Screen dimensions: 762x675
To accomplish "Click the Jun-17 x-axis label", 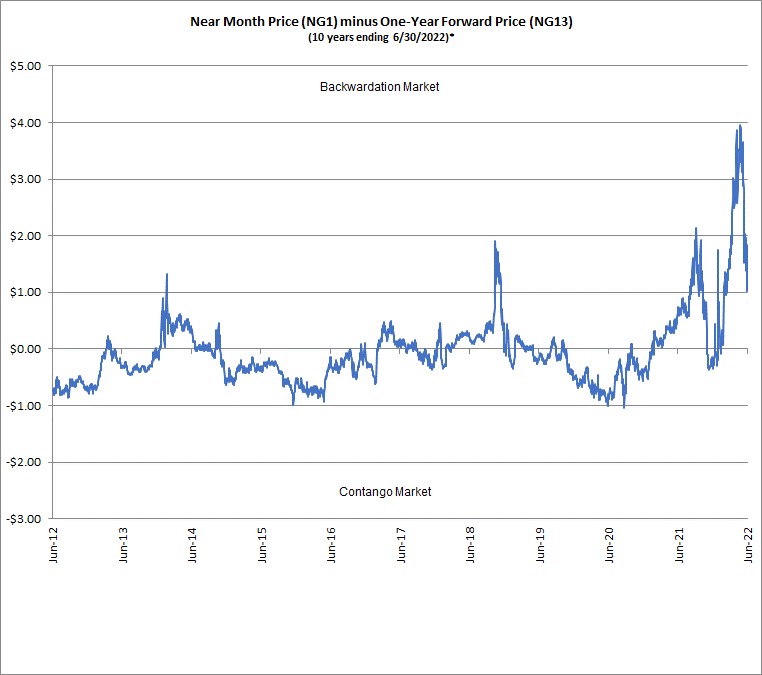I will [x=400, y=545].
